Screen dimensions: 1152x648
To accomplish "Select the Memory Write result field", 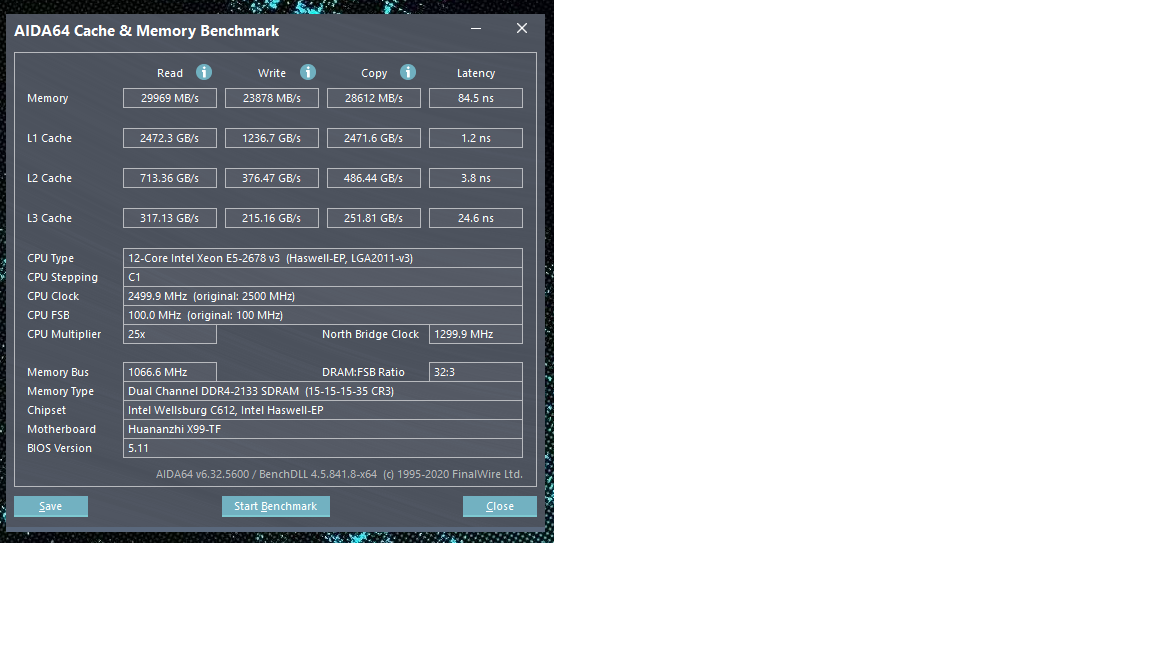I will pos(272,98).
